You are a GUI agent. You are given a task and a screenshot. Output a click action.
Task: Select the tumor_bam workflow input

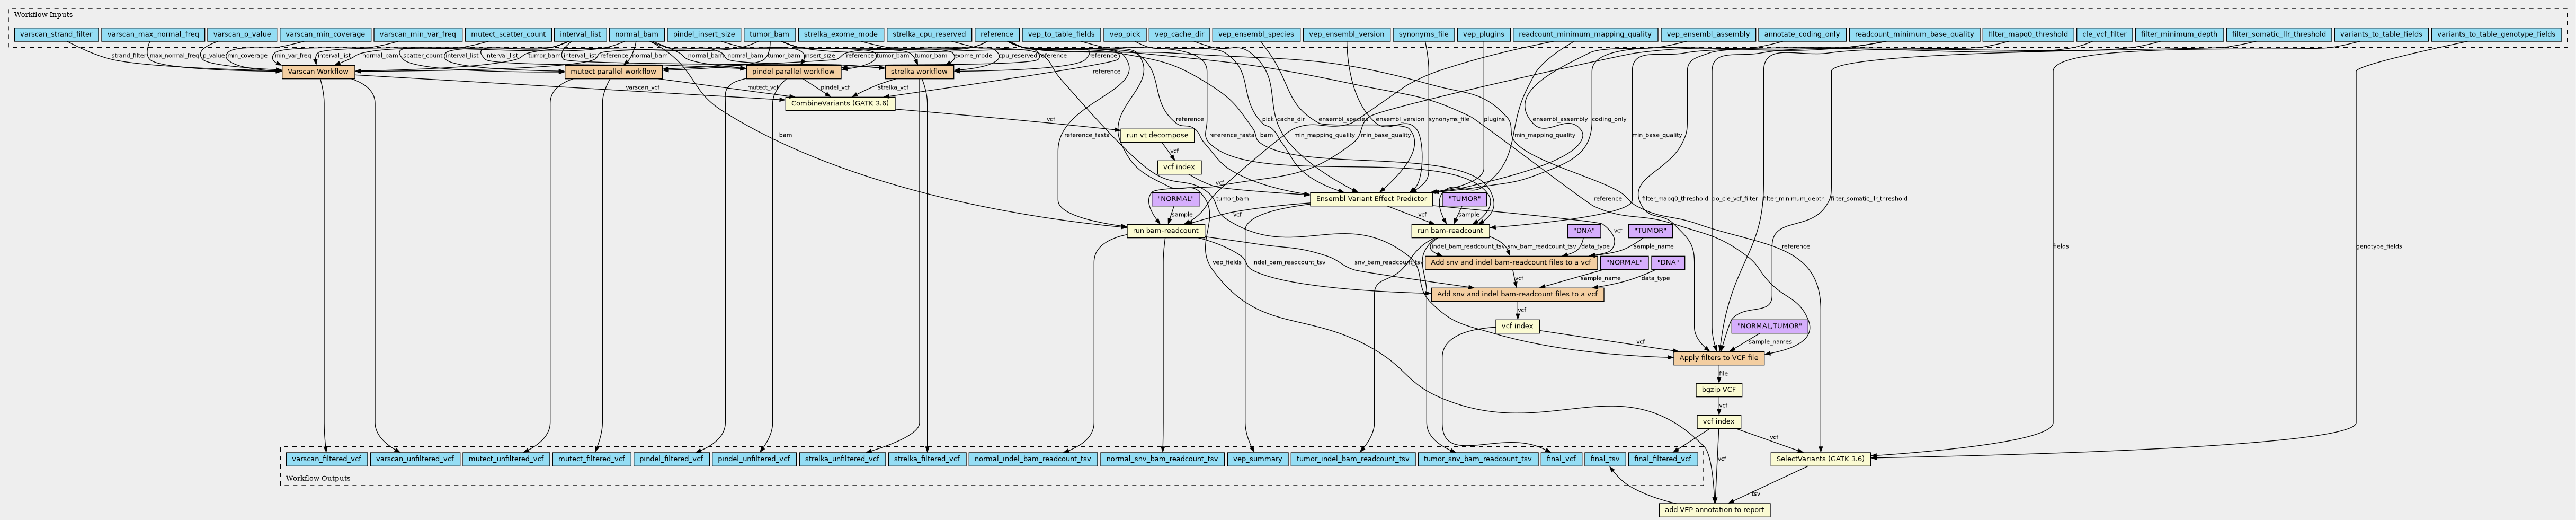click(x=768, y=34)
